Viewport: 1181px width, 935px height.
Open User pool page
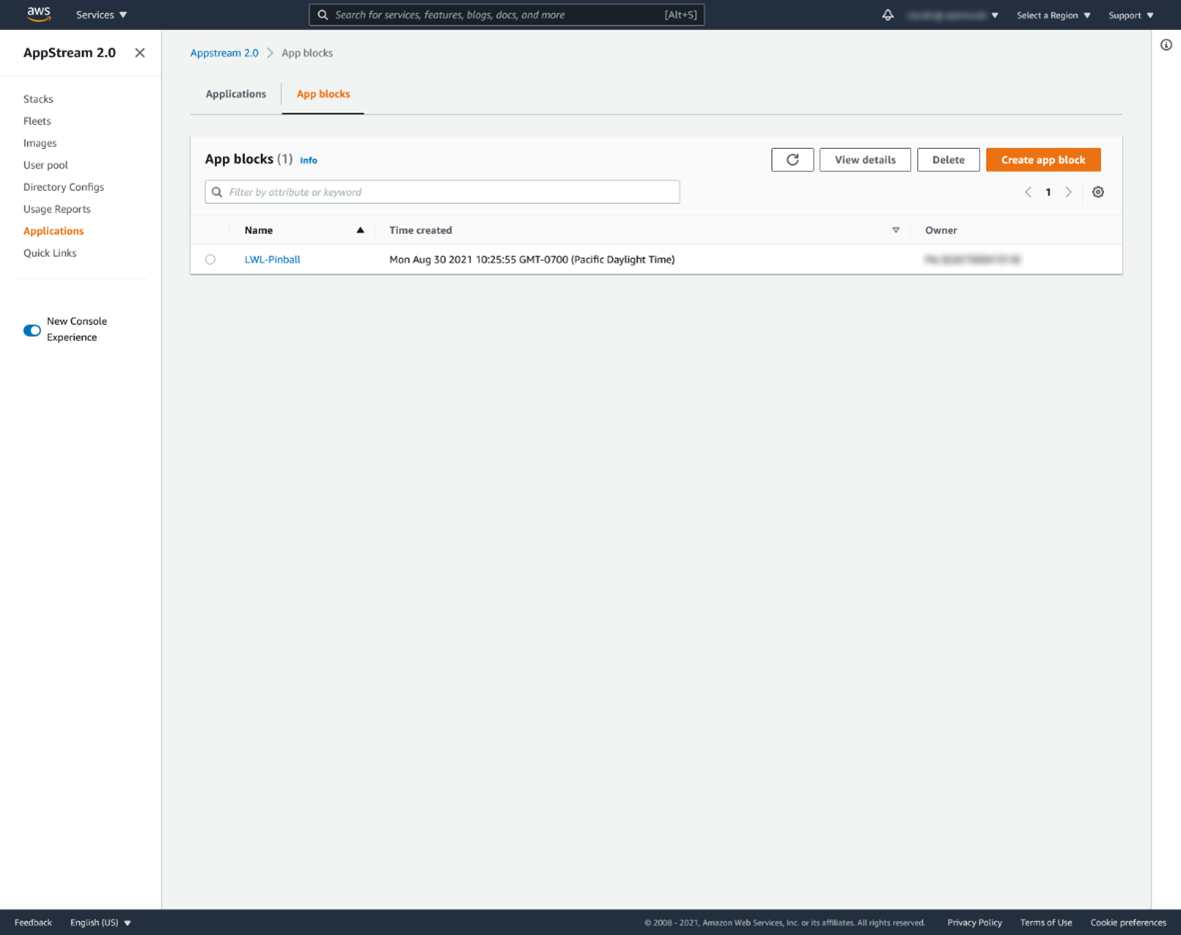45,165
